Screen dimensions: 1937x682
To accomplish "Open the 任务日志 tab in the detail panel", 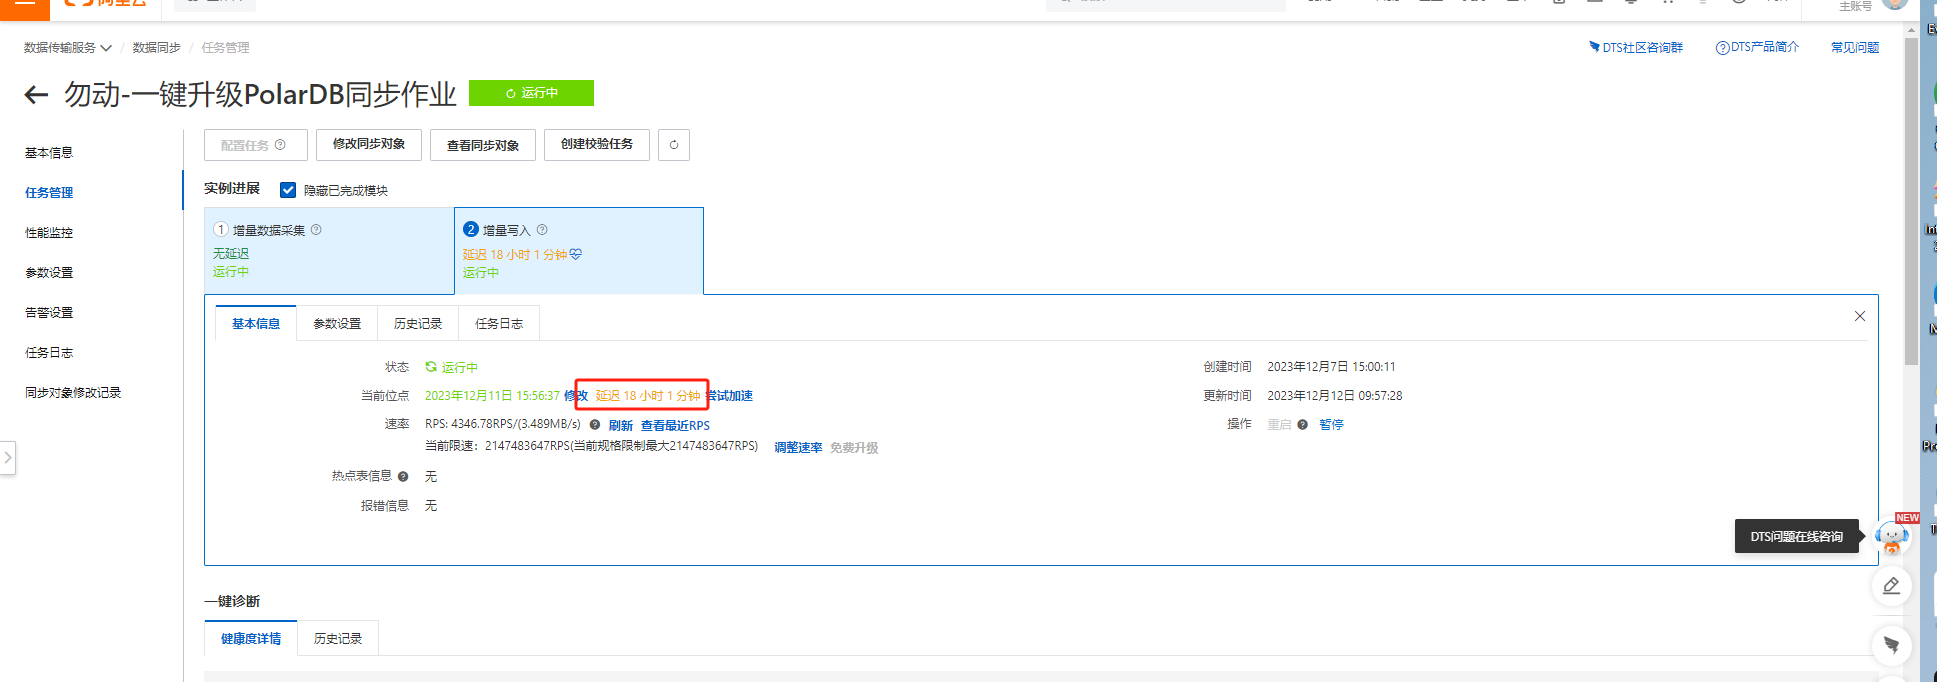I will point(499,324).
